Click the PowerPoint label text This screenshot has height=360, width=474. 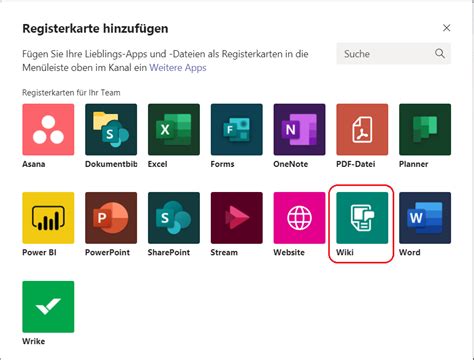tap(107, 252)
